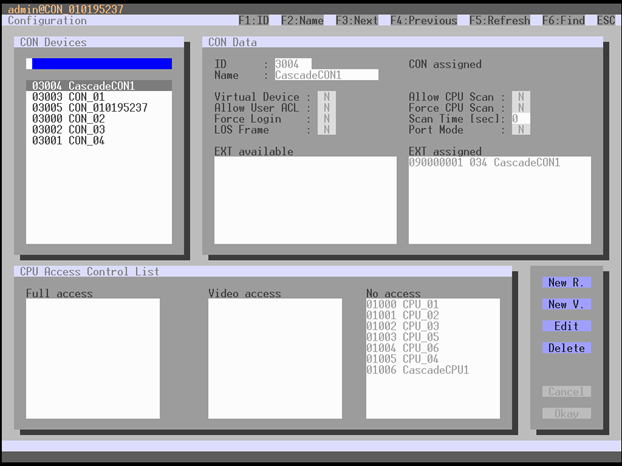Toggle the Allow CPU Scan value
This screenshot has width=622, height=466.
[521, 96]
